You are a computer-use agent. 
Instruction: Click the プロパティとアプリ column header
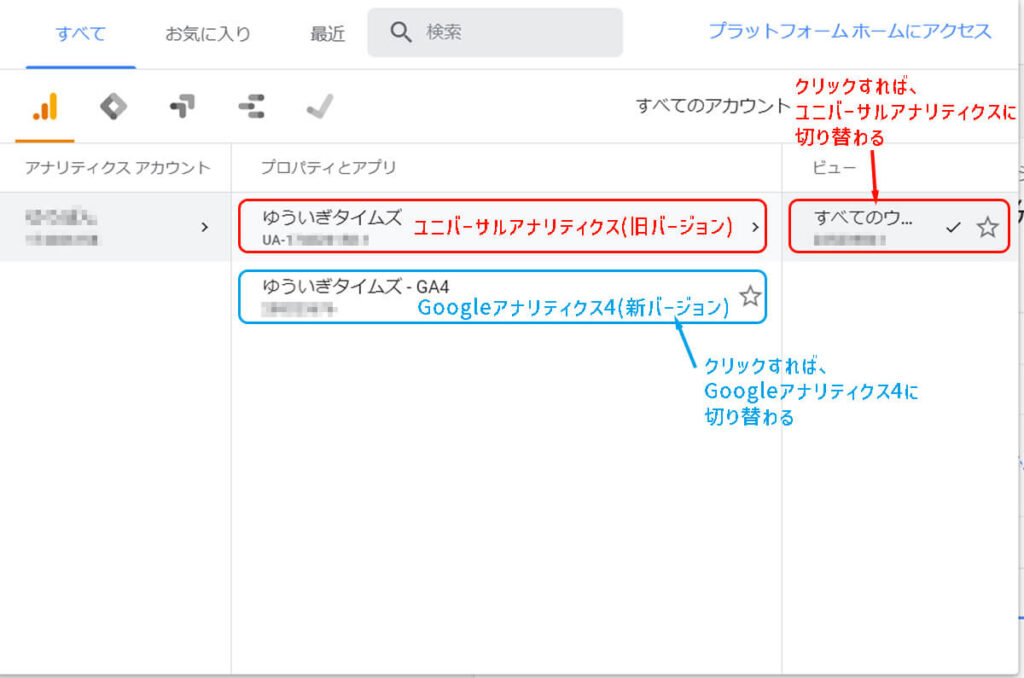(328, 168)
